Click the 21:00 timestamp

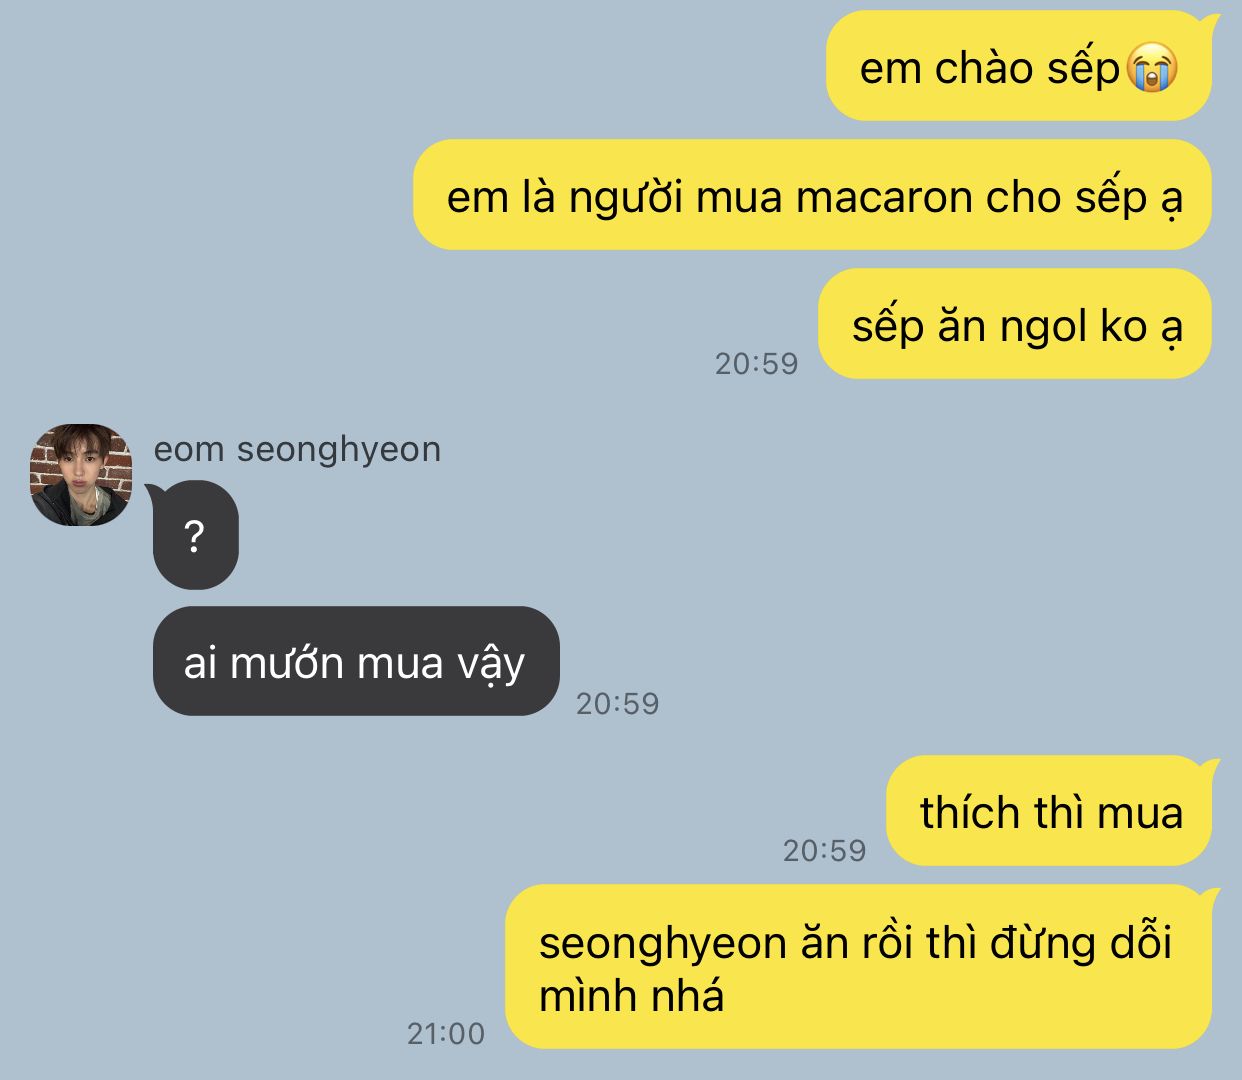pos(446,1033)
